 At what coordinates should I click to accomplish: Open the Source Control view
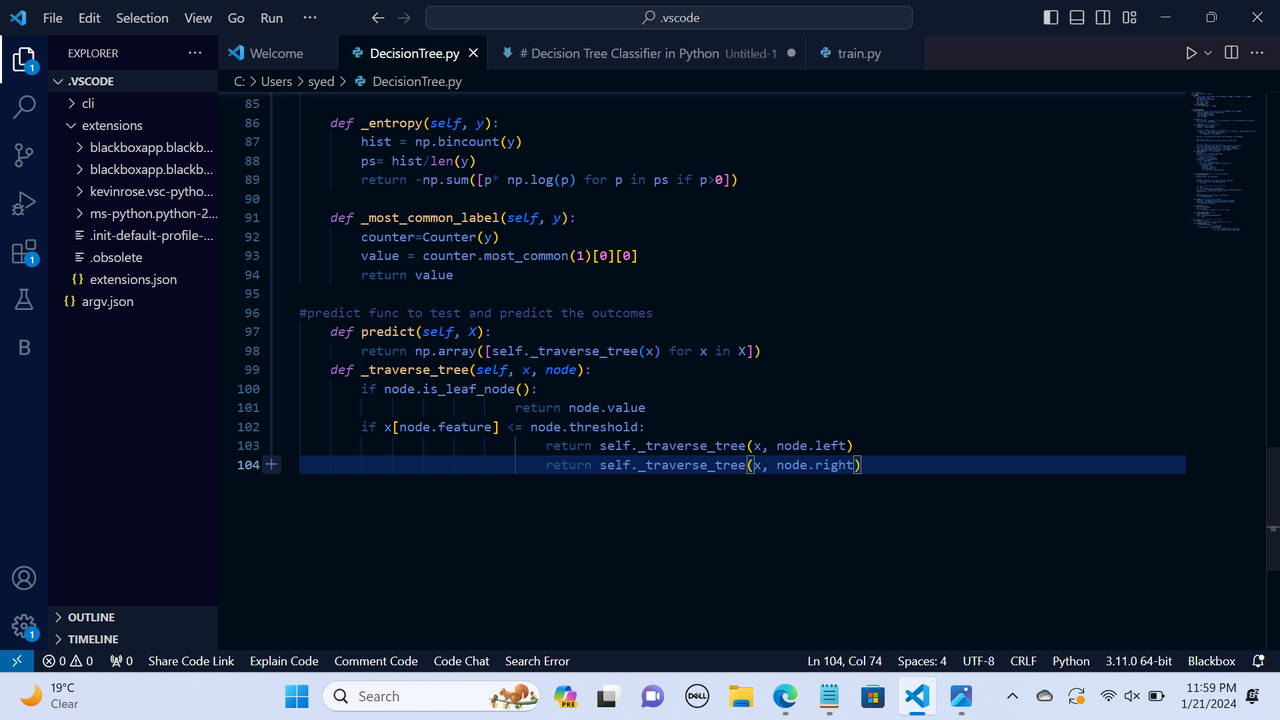click(23, 155)
